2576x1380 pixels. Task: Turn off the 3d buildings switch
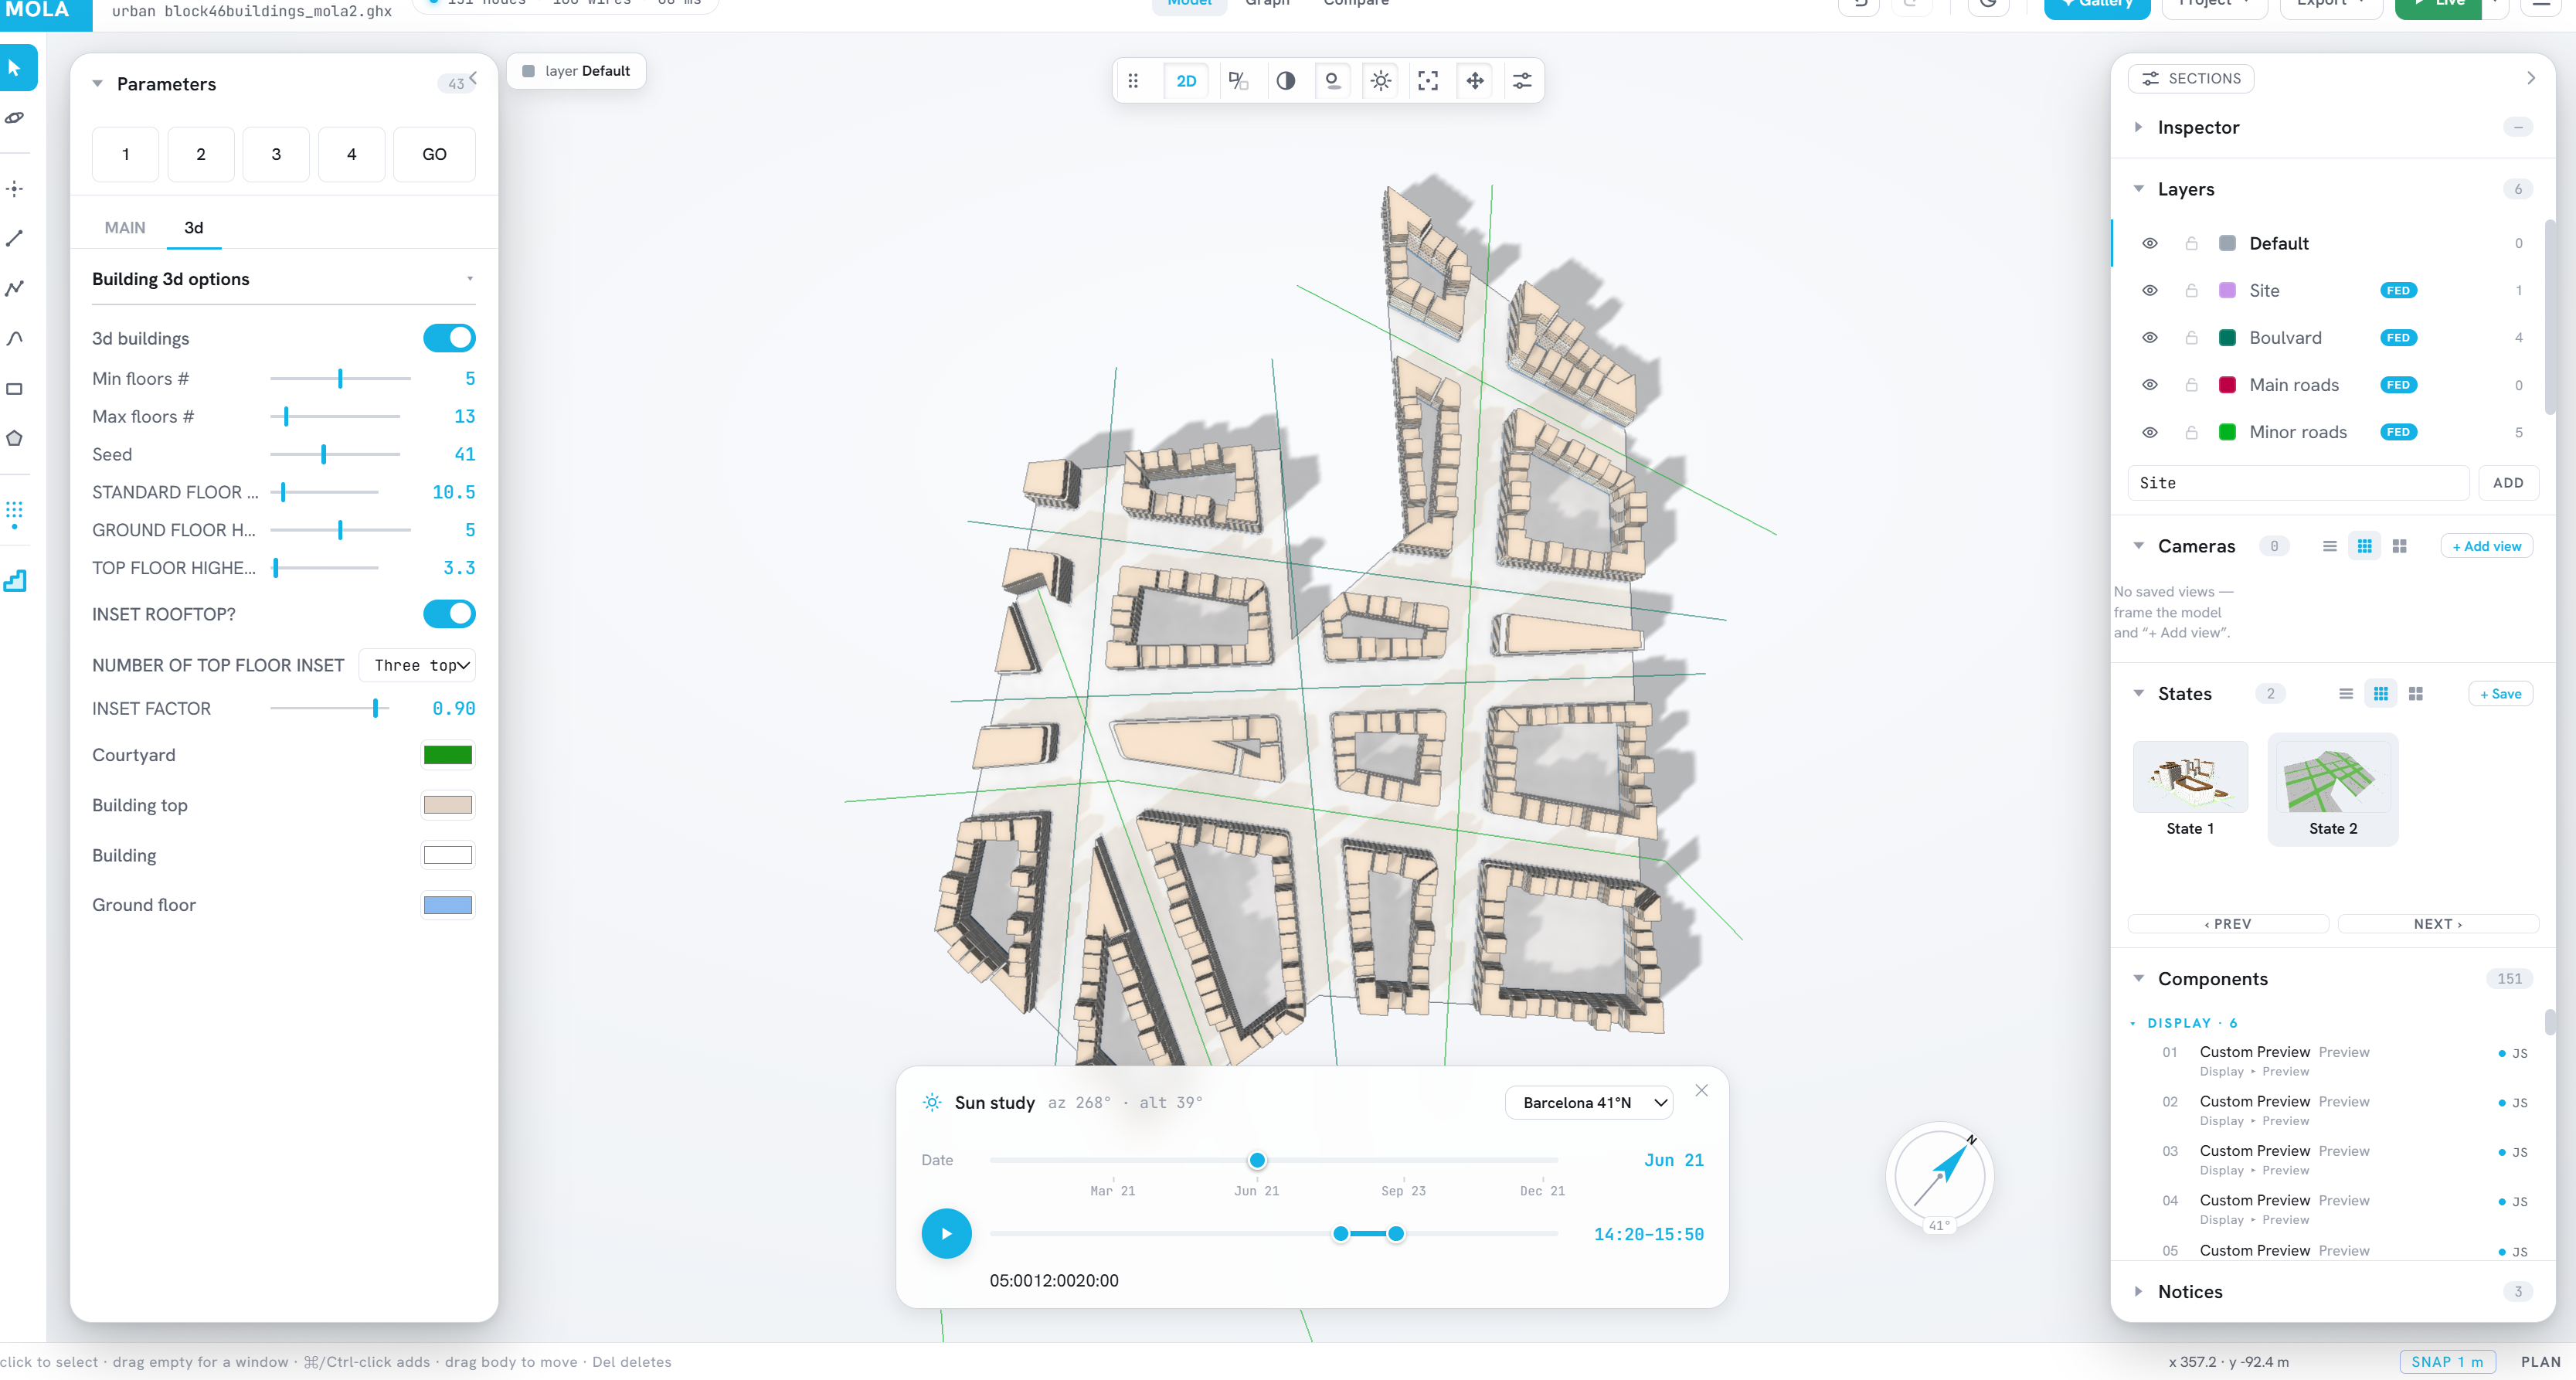(449, 338)
